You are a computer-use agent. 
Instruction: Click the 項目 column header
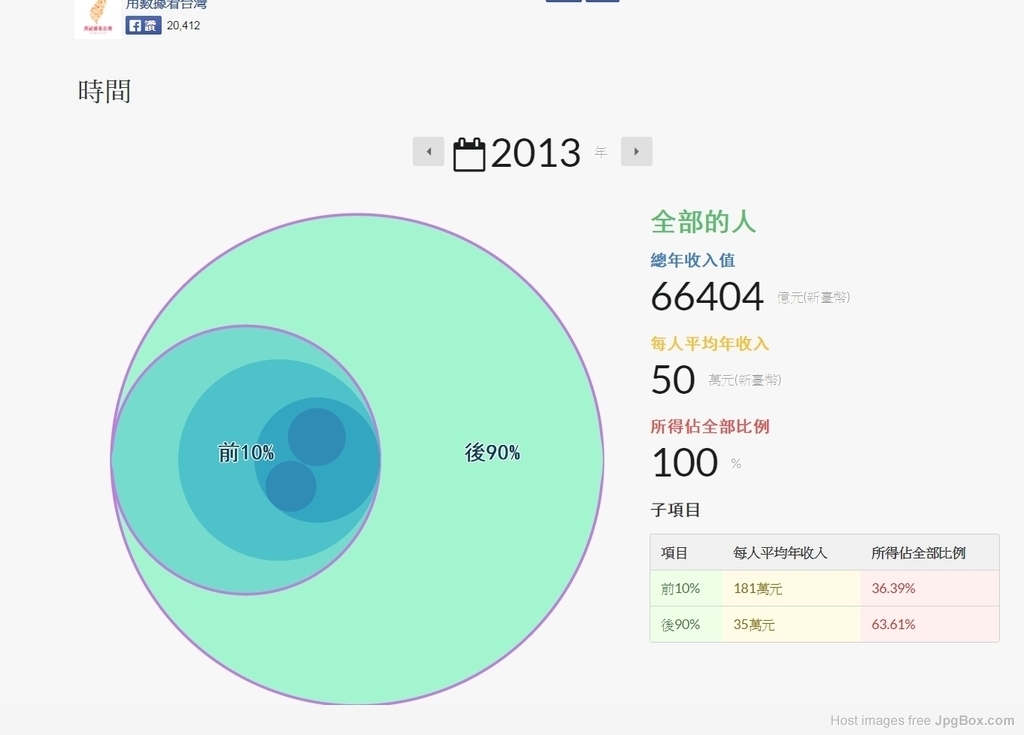[x=675, y=552]
